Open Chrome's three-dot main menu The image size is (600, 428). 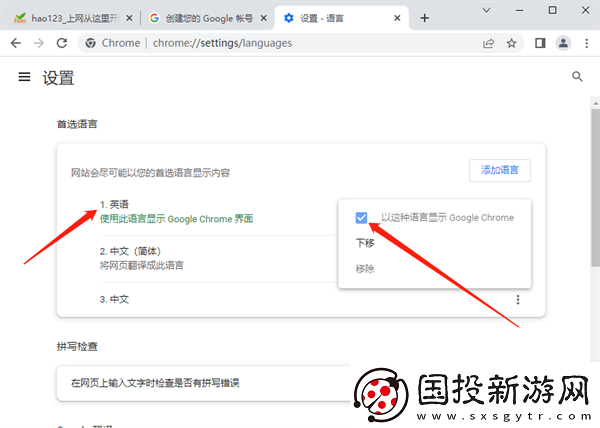tap(587, 43)
